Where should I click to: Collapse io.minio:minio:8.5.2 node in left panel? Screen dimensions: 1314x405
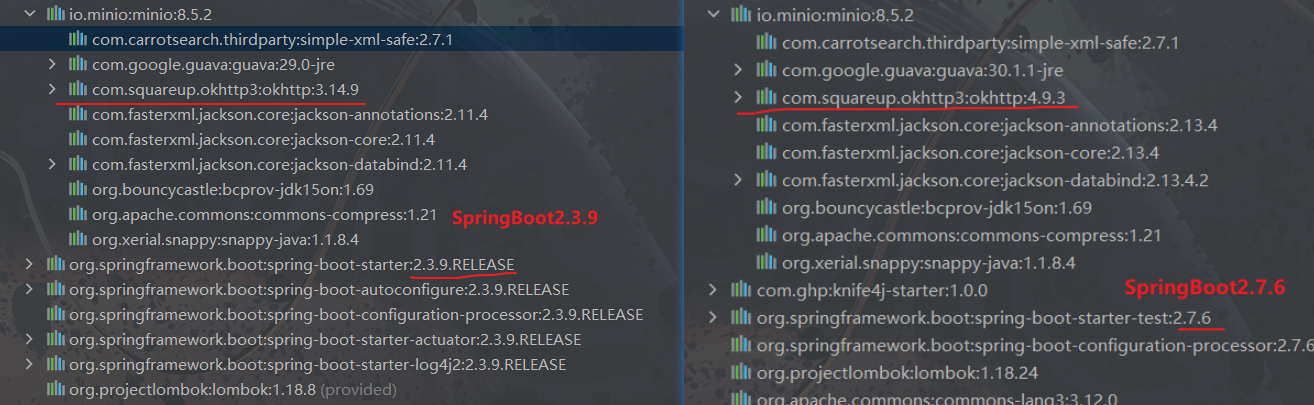pyautogui.click(x=28, y=15)
